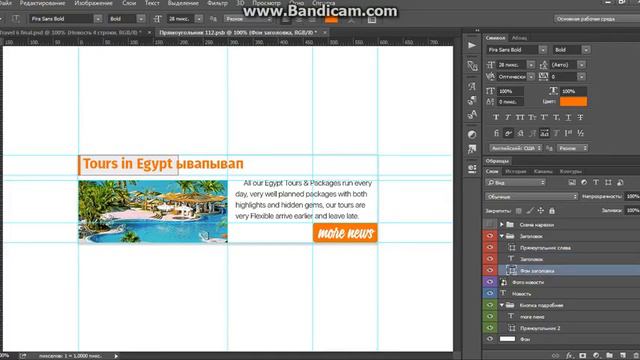Switch to the 'Каналы' tab
The width and height of the screenshot is (640, 360).
543,171
